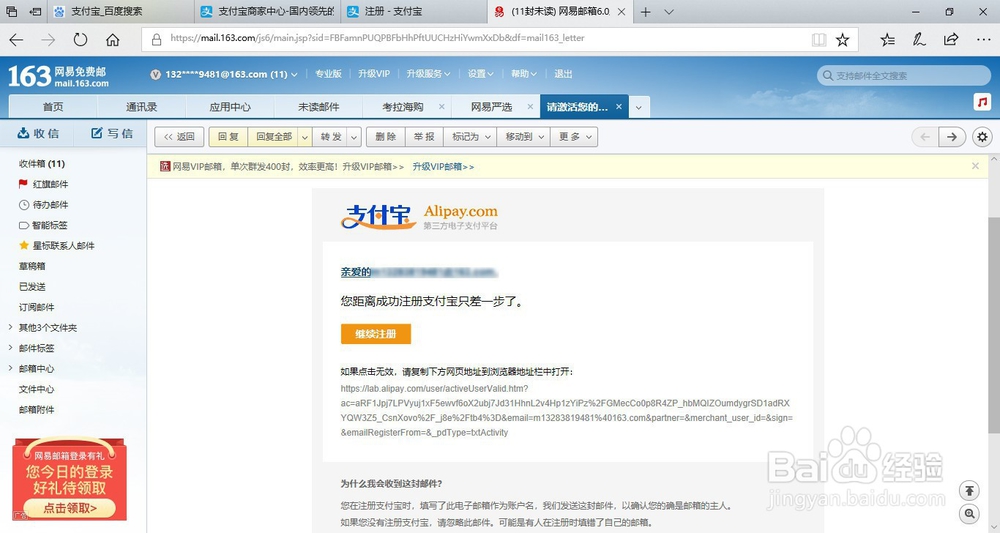Open a new browser tab
This screenshot has height=533, width=1000.
pos(645,11)
